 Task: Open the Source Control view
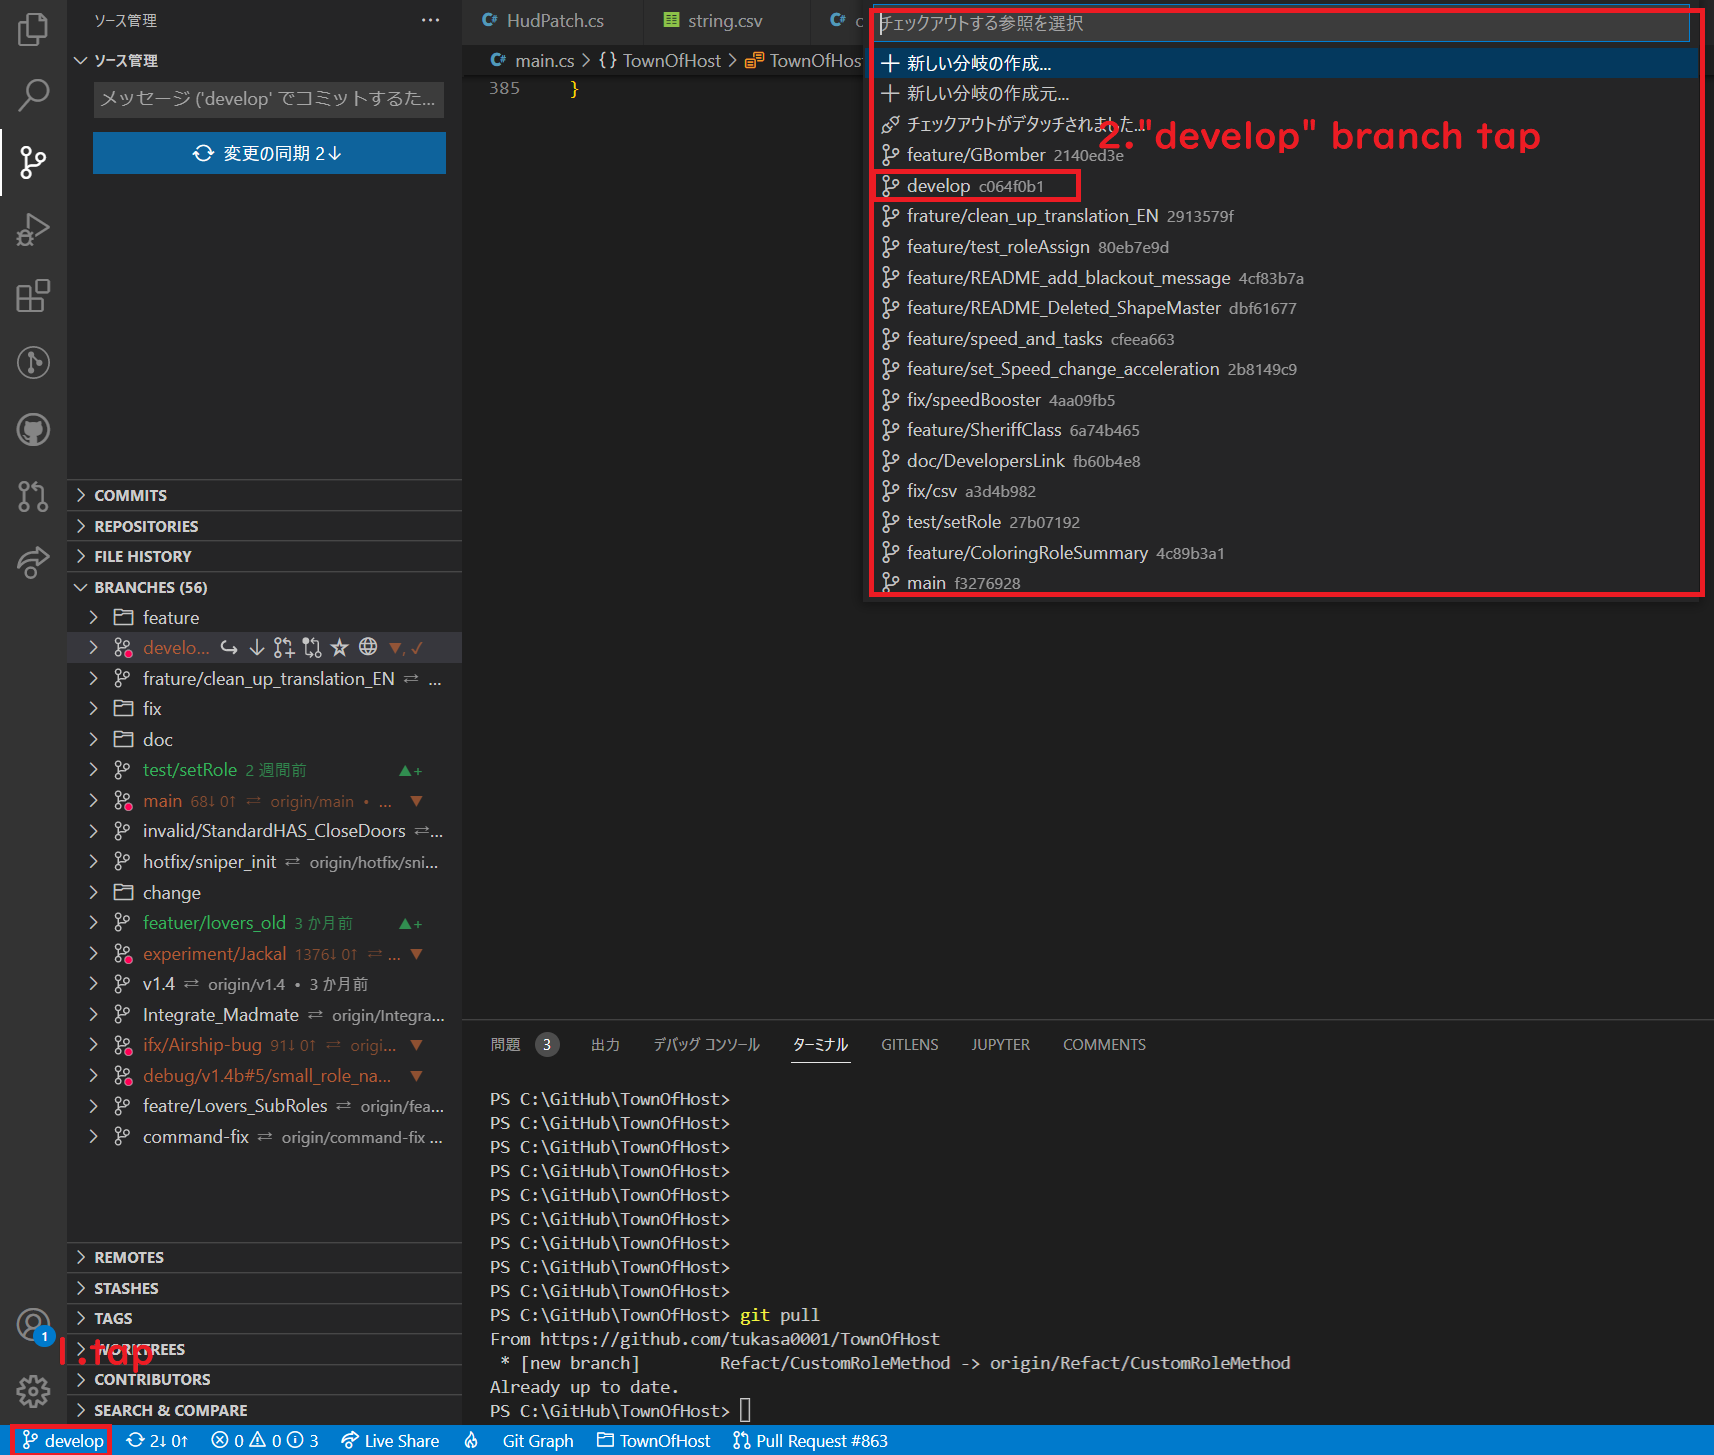tap(33, 162)
